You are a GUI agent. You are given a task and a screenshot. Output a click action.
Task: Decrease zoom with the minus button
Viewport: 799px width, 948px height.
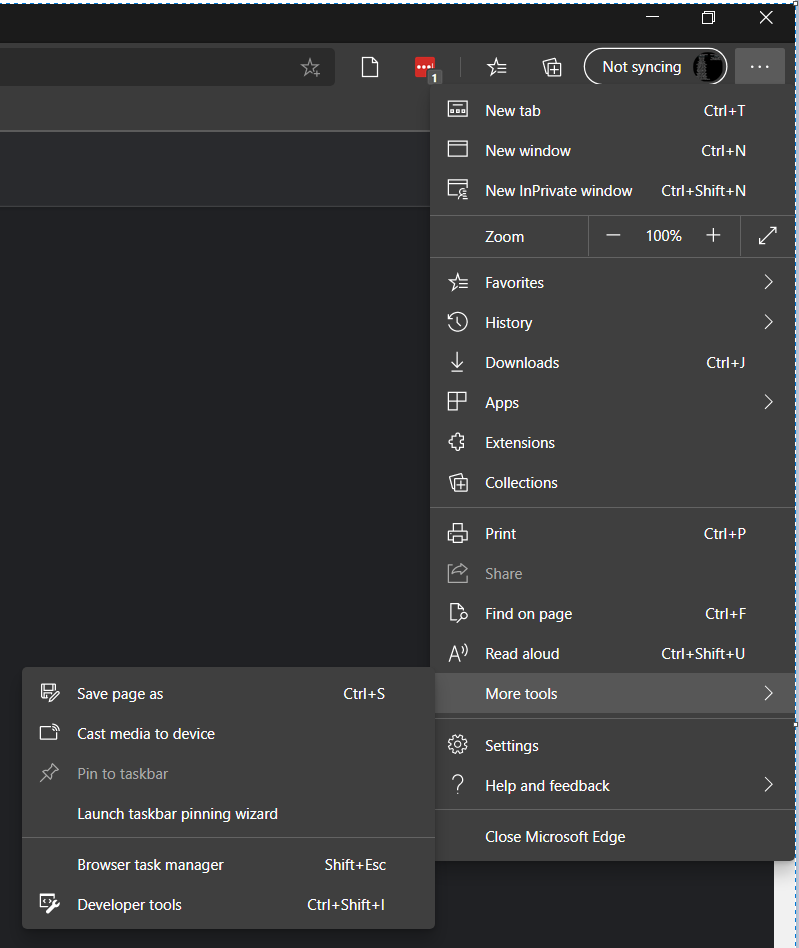pos(613,235)
